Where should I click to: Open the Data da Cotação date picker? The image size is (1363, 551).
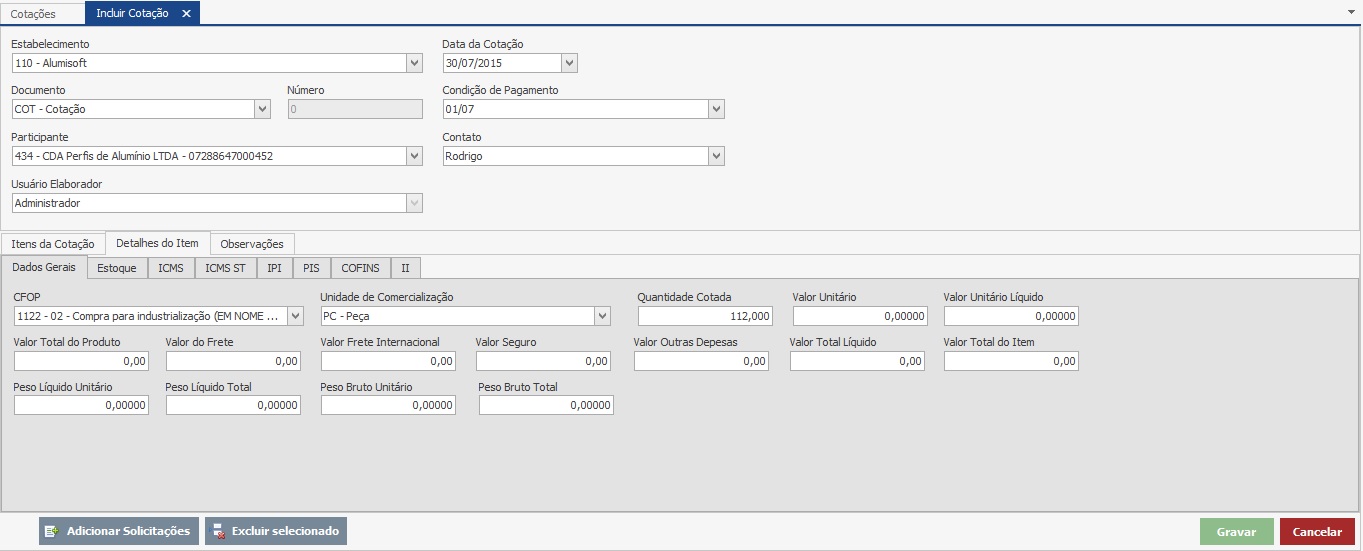tap(569, 63)
